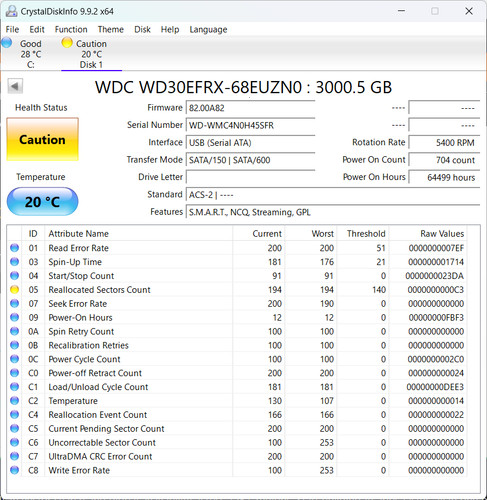Image resolution: width=487 pixels, height=500 pixels.
Task: Click the Power On Hours 64499 hours field
Action: tap(444, 177)
